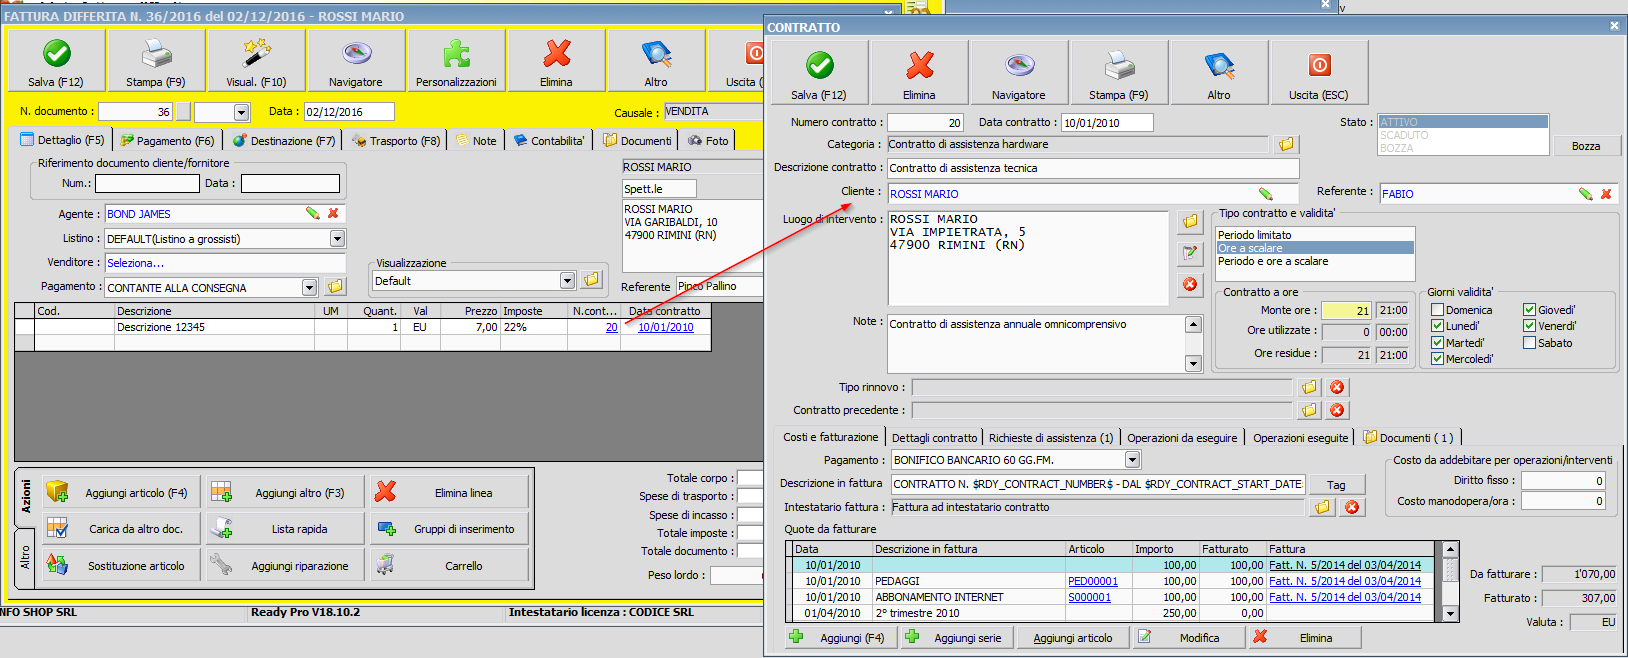Clear Tipo rinnovo with red delete icon

[x=1337, y=387]
